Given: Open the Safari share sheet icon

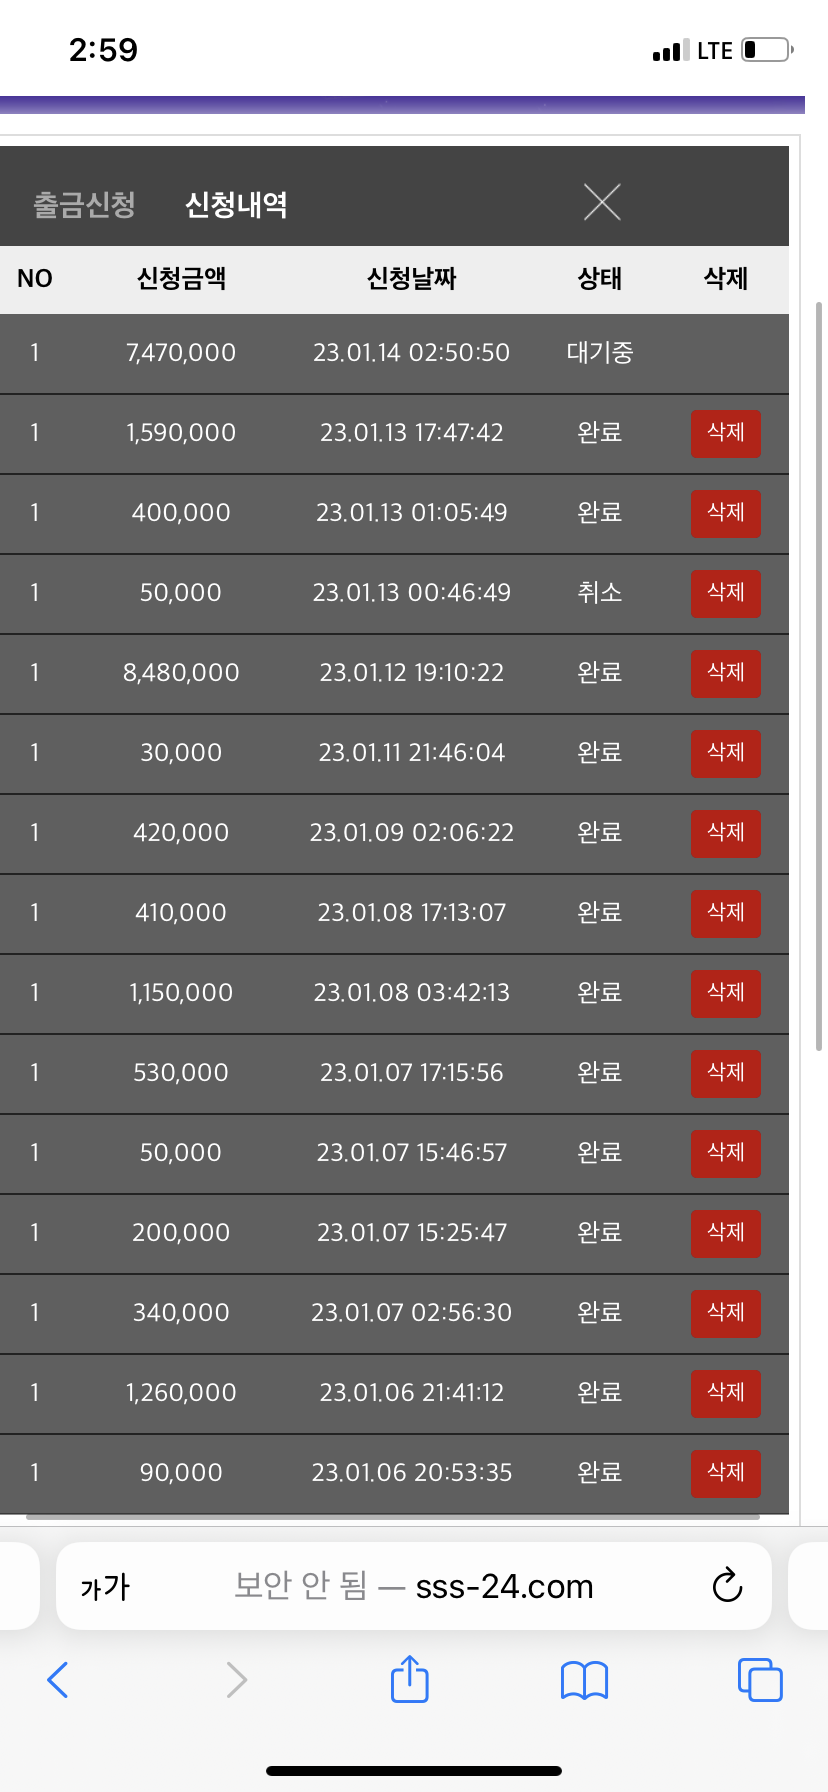Looking at the screenshot, I should click(x=409, y=1677).
